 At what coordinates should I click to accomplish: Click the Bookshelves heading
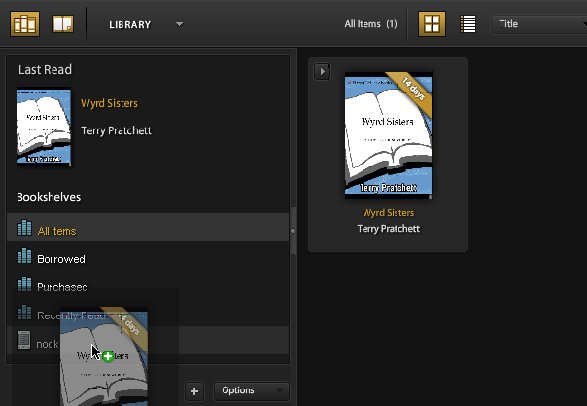point(49,197)
